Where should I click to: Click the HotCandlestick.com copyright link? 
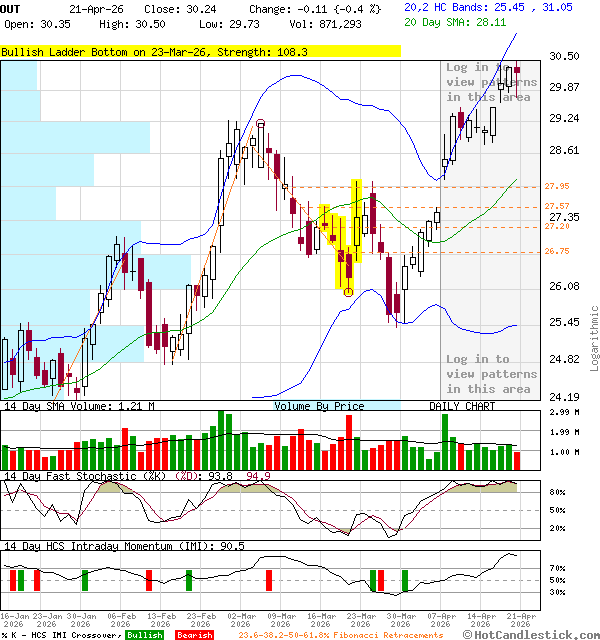[x=531, y=634]
